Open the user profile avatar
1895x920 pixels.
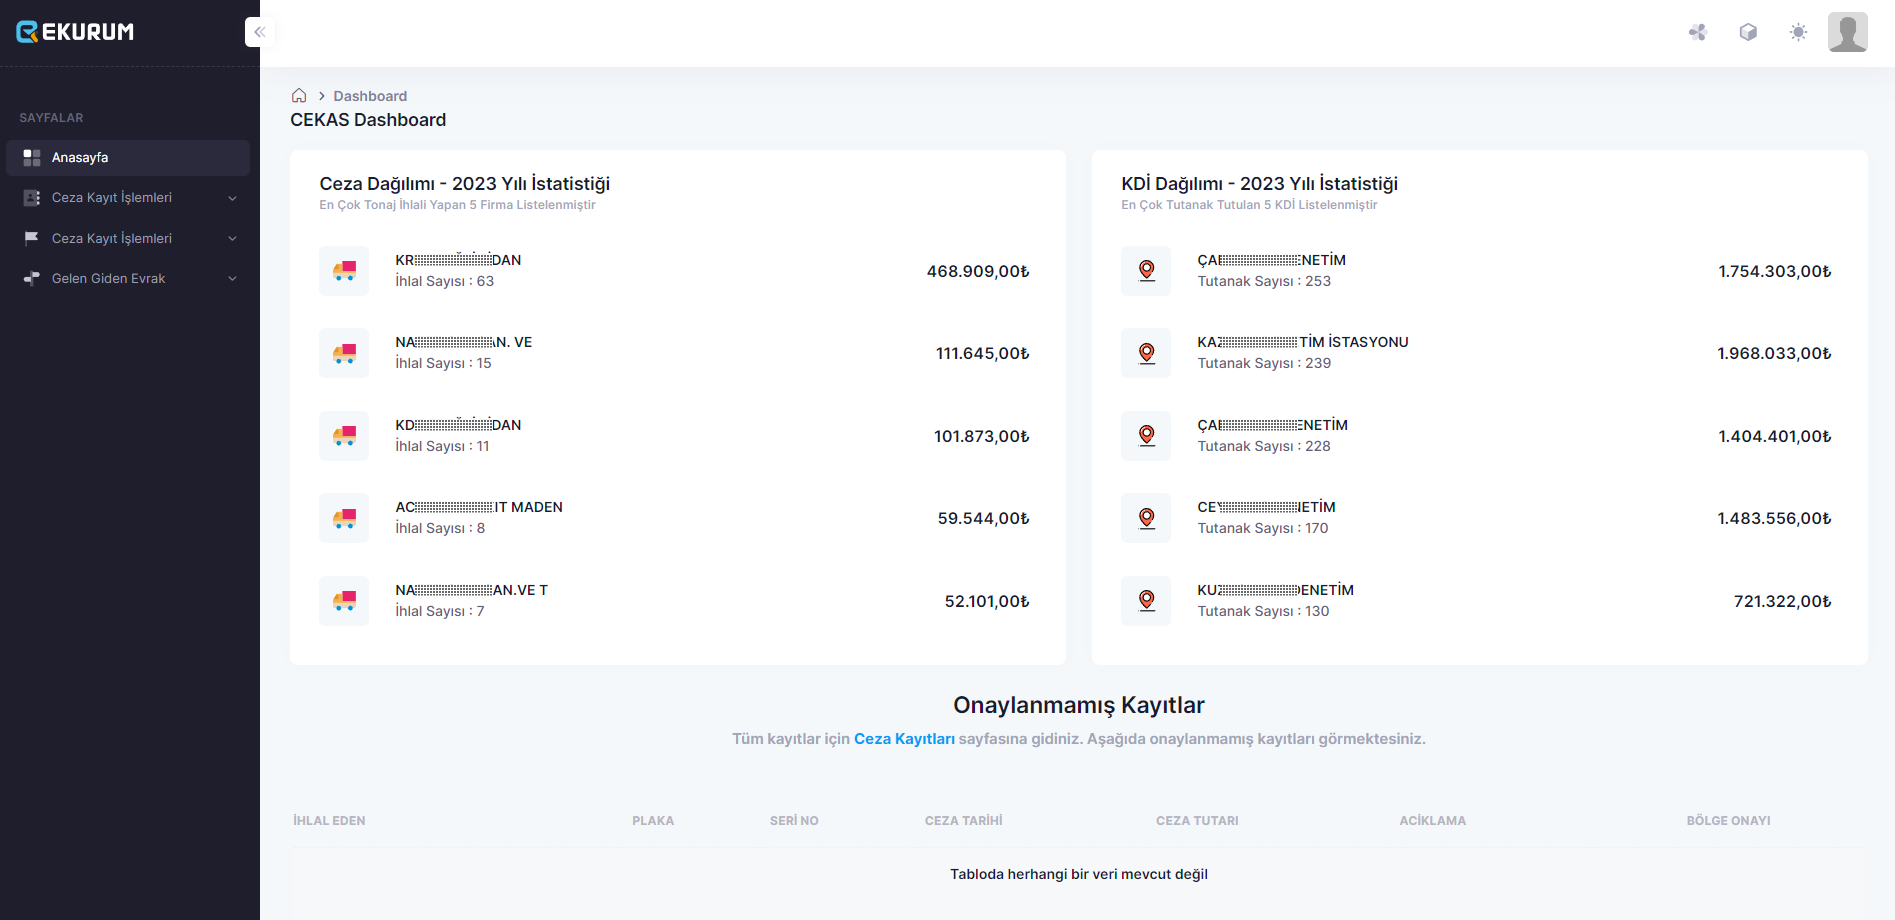point(1847,32)
